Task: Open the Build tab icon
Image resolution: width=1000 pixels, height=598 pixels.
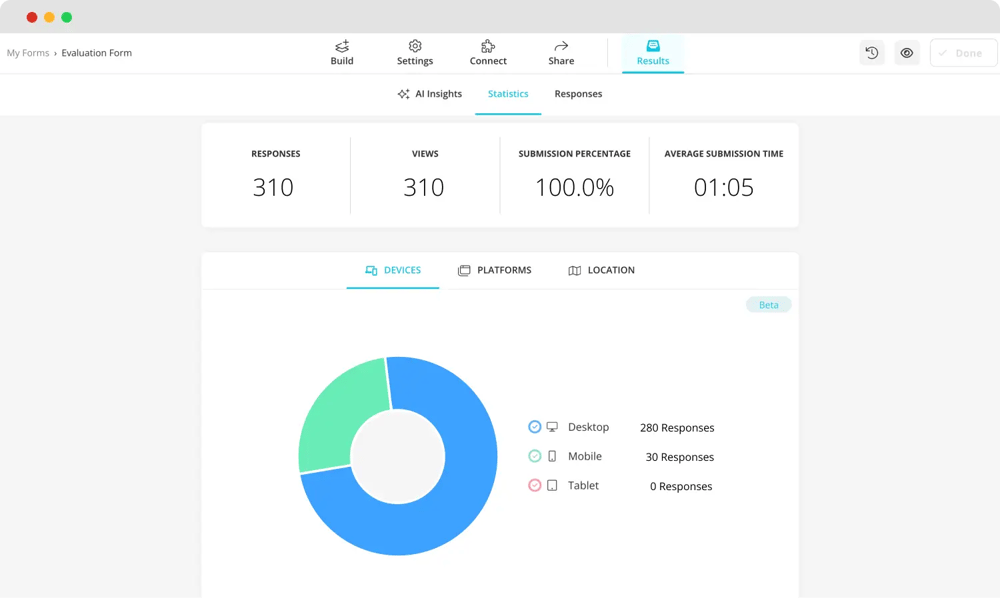Action: click(342, 46)
